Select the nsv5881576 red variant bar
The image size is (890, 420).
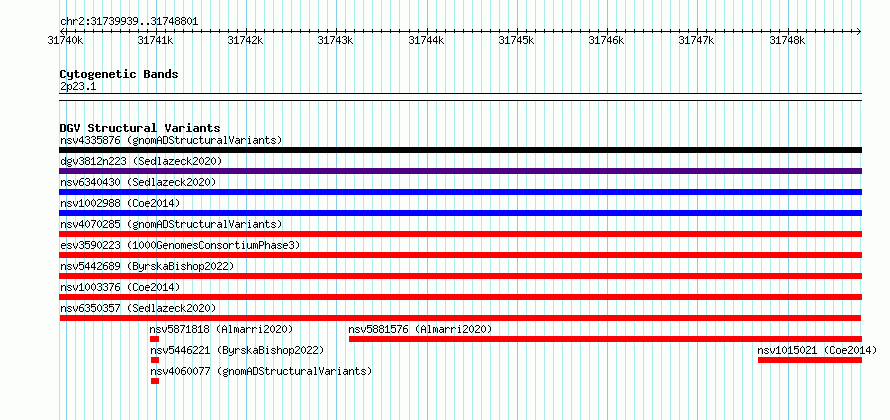point(605,339)
